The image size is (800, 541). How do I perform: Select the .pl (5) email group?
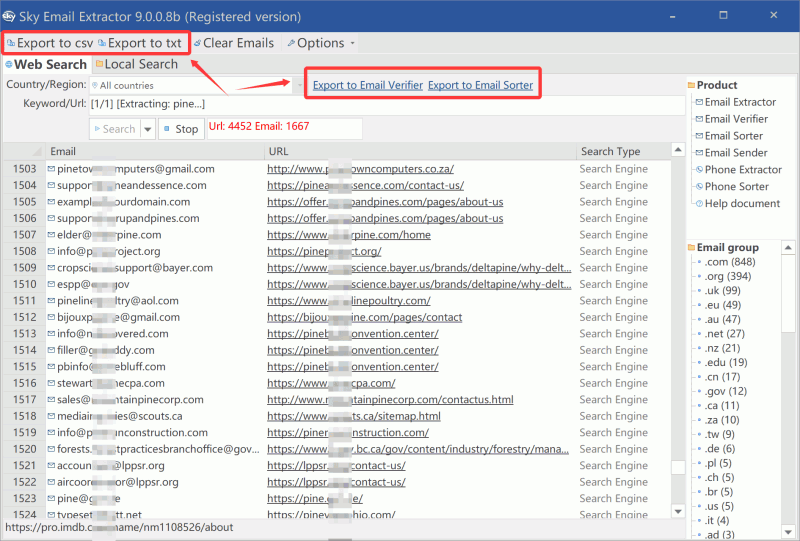point(718,463)
